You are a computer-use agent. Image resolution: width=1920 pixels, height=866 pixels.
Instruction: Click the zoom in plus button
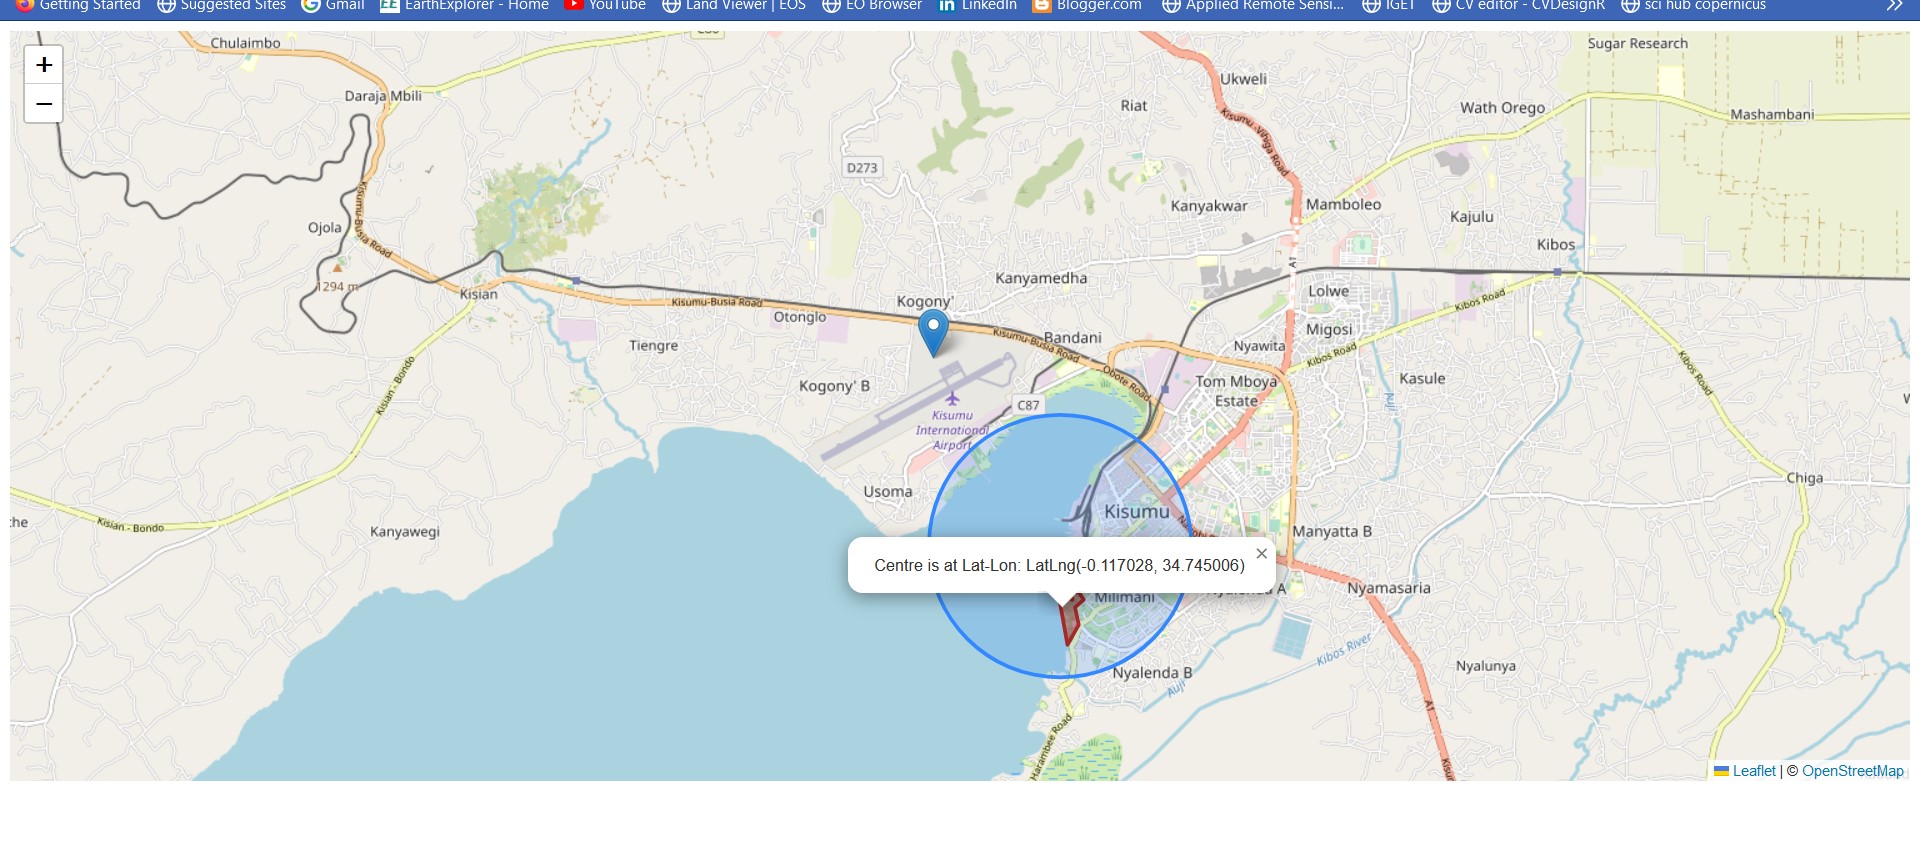pyautogui.click(x=44, y=65)
